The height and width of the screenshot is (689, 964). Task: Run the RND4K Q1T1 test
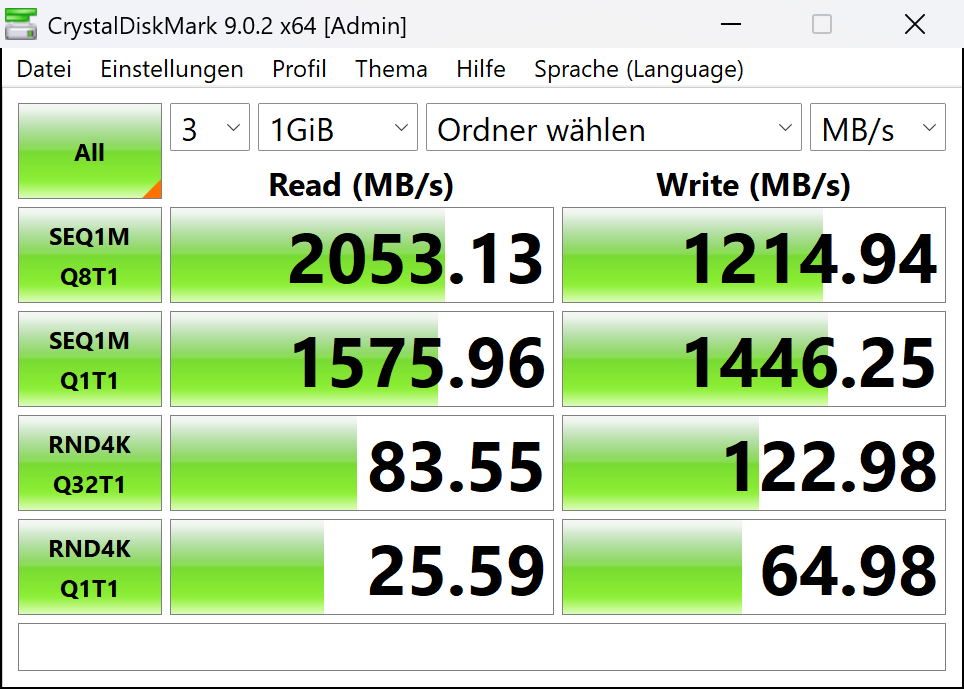pyautogui.click(x=89, y=568)
